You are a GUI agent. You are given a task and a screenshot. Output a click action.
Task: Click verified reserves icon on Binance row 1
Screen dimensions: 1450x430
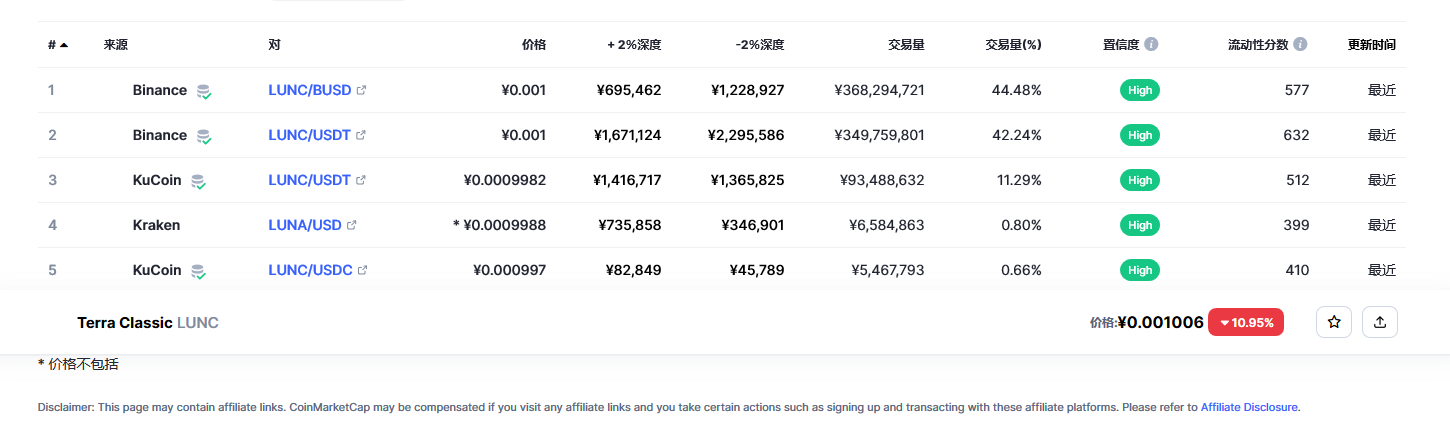[x=203, y=91]
